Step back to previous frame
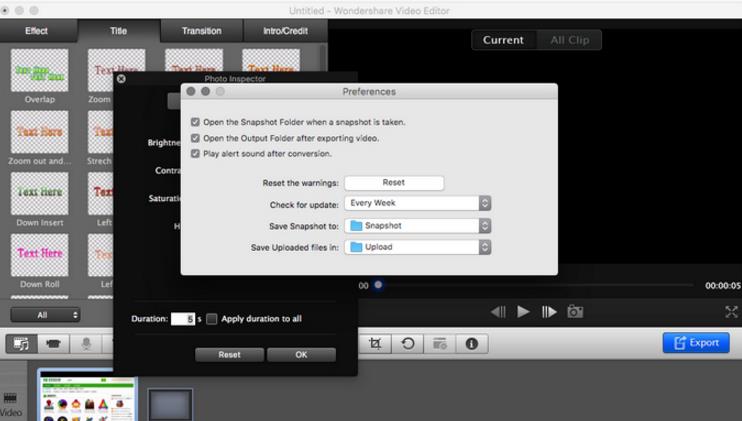 tap(498, 312)
